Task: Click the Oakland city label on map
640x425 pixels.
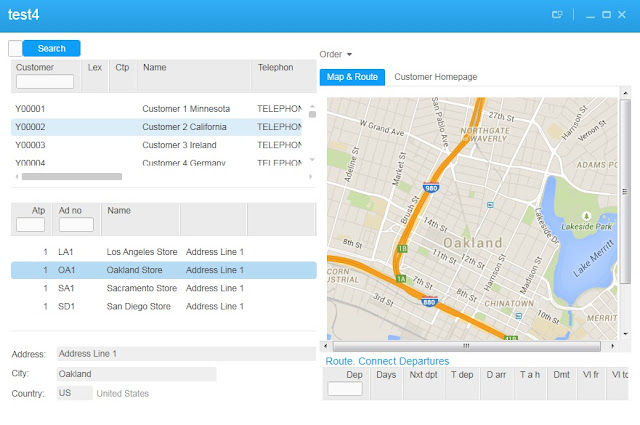Action: tap(473, 243)
